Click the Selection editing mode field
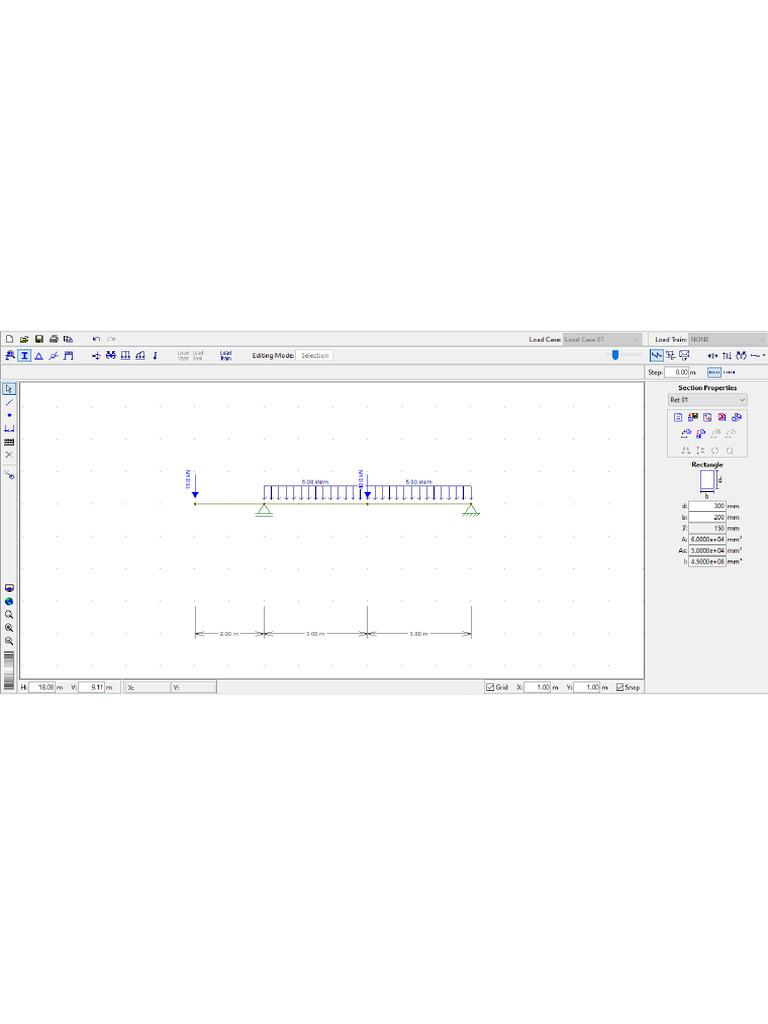 pyautogui.click(x=314, y=356)
